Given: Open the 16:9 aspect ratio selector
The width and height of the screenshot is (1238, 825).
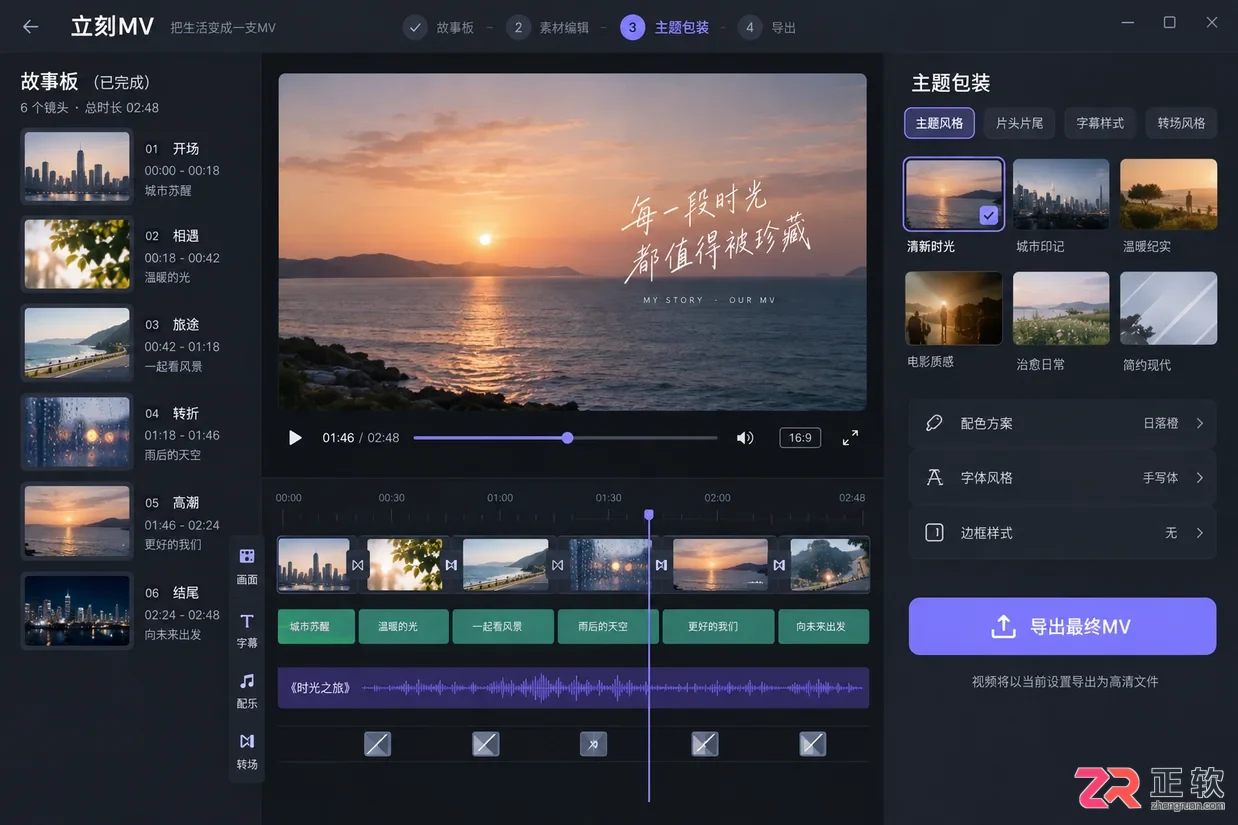Looking at the screenshot, I should [800, 438].
